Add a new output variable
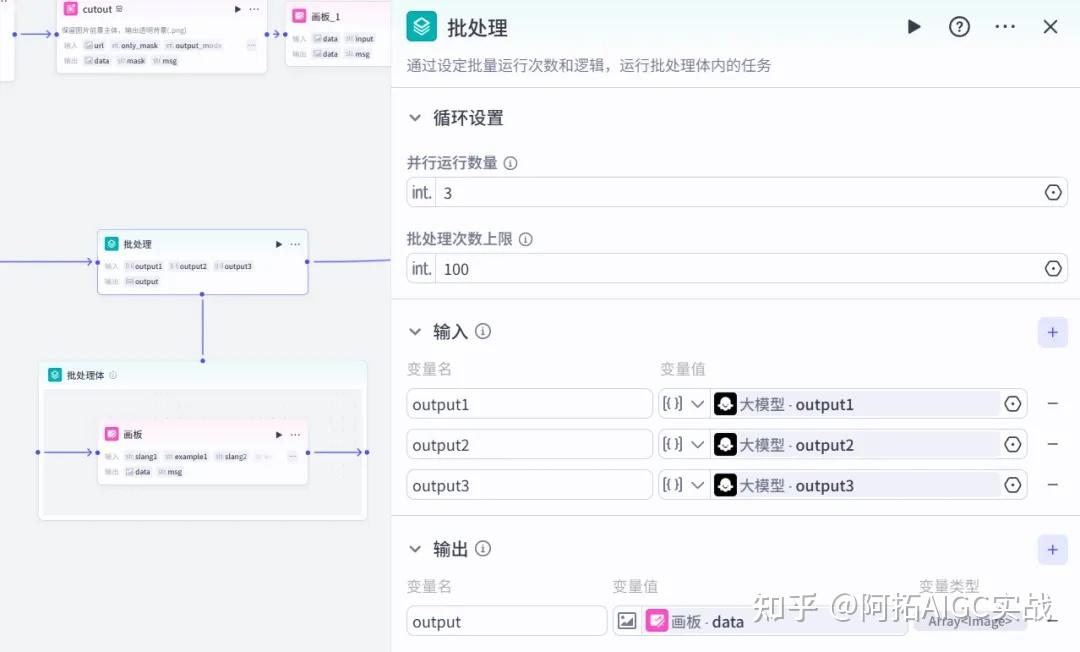This screenshot has width=1080, height=652. point(1052,549)
